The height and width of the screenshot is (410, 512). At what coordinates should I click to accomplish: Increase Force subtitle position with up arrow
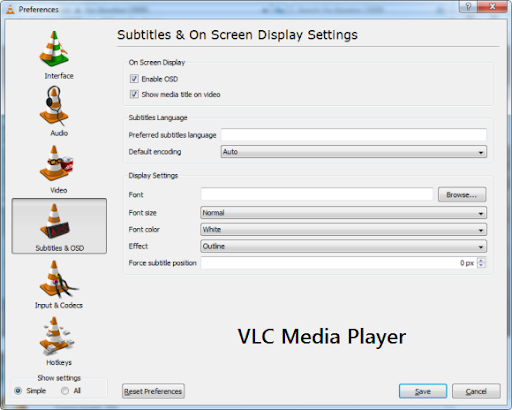[481, 260]
